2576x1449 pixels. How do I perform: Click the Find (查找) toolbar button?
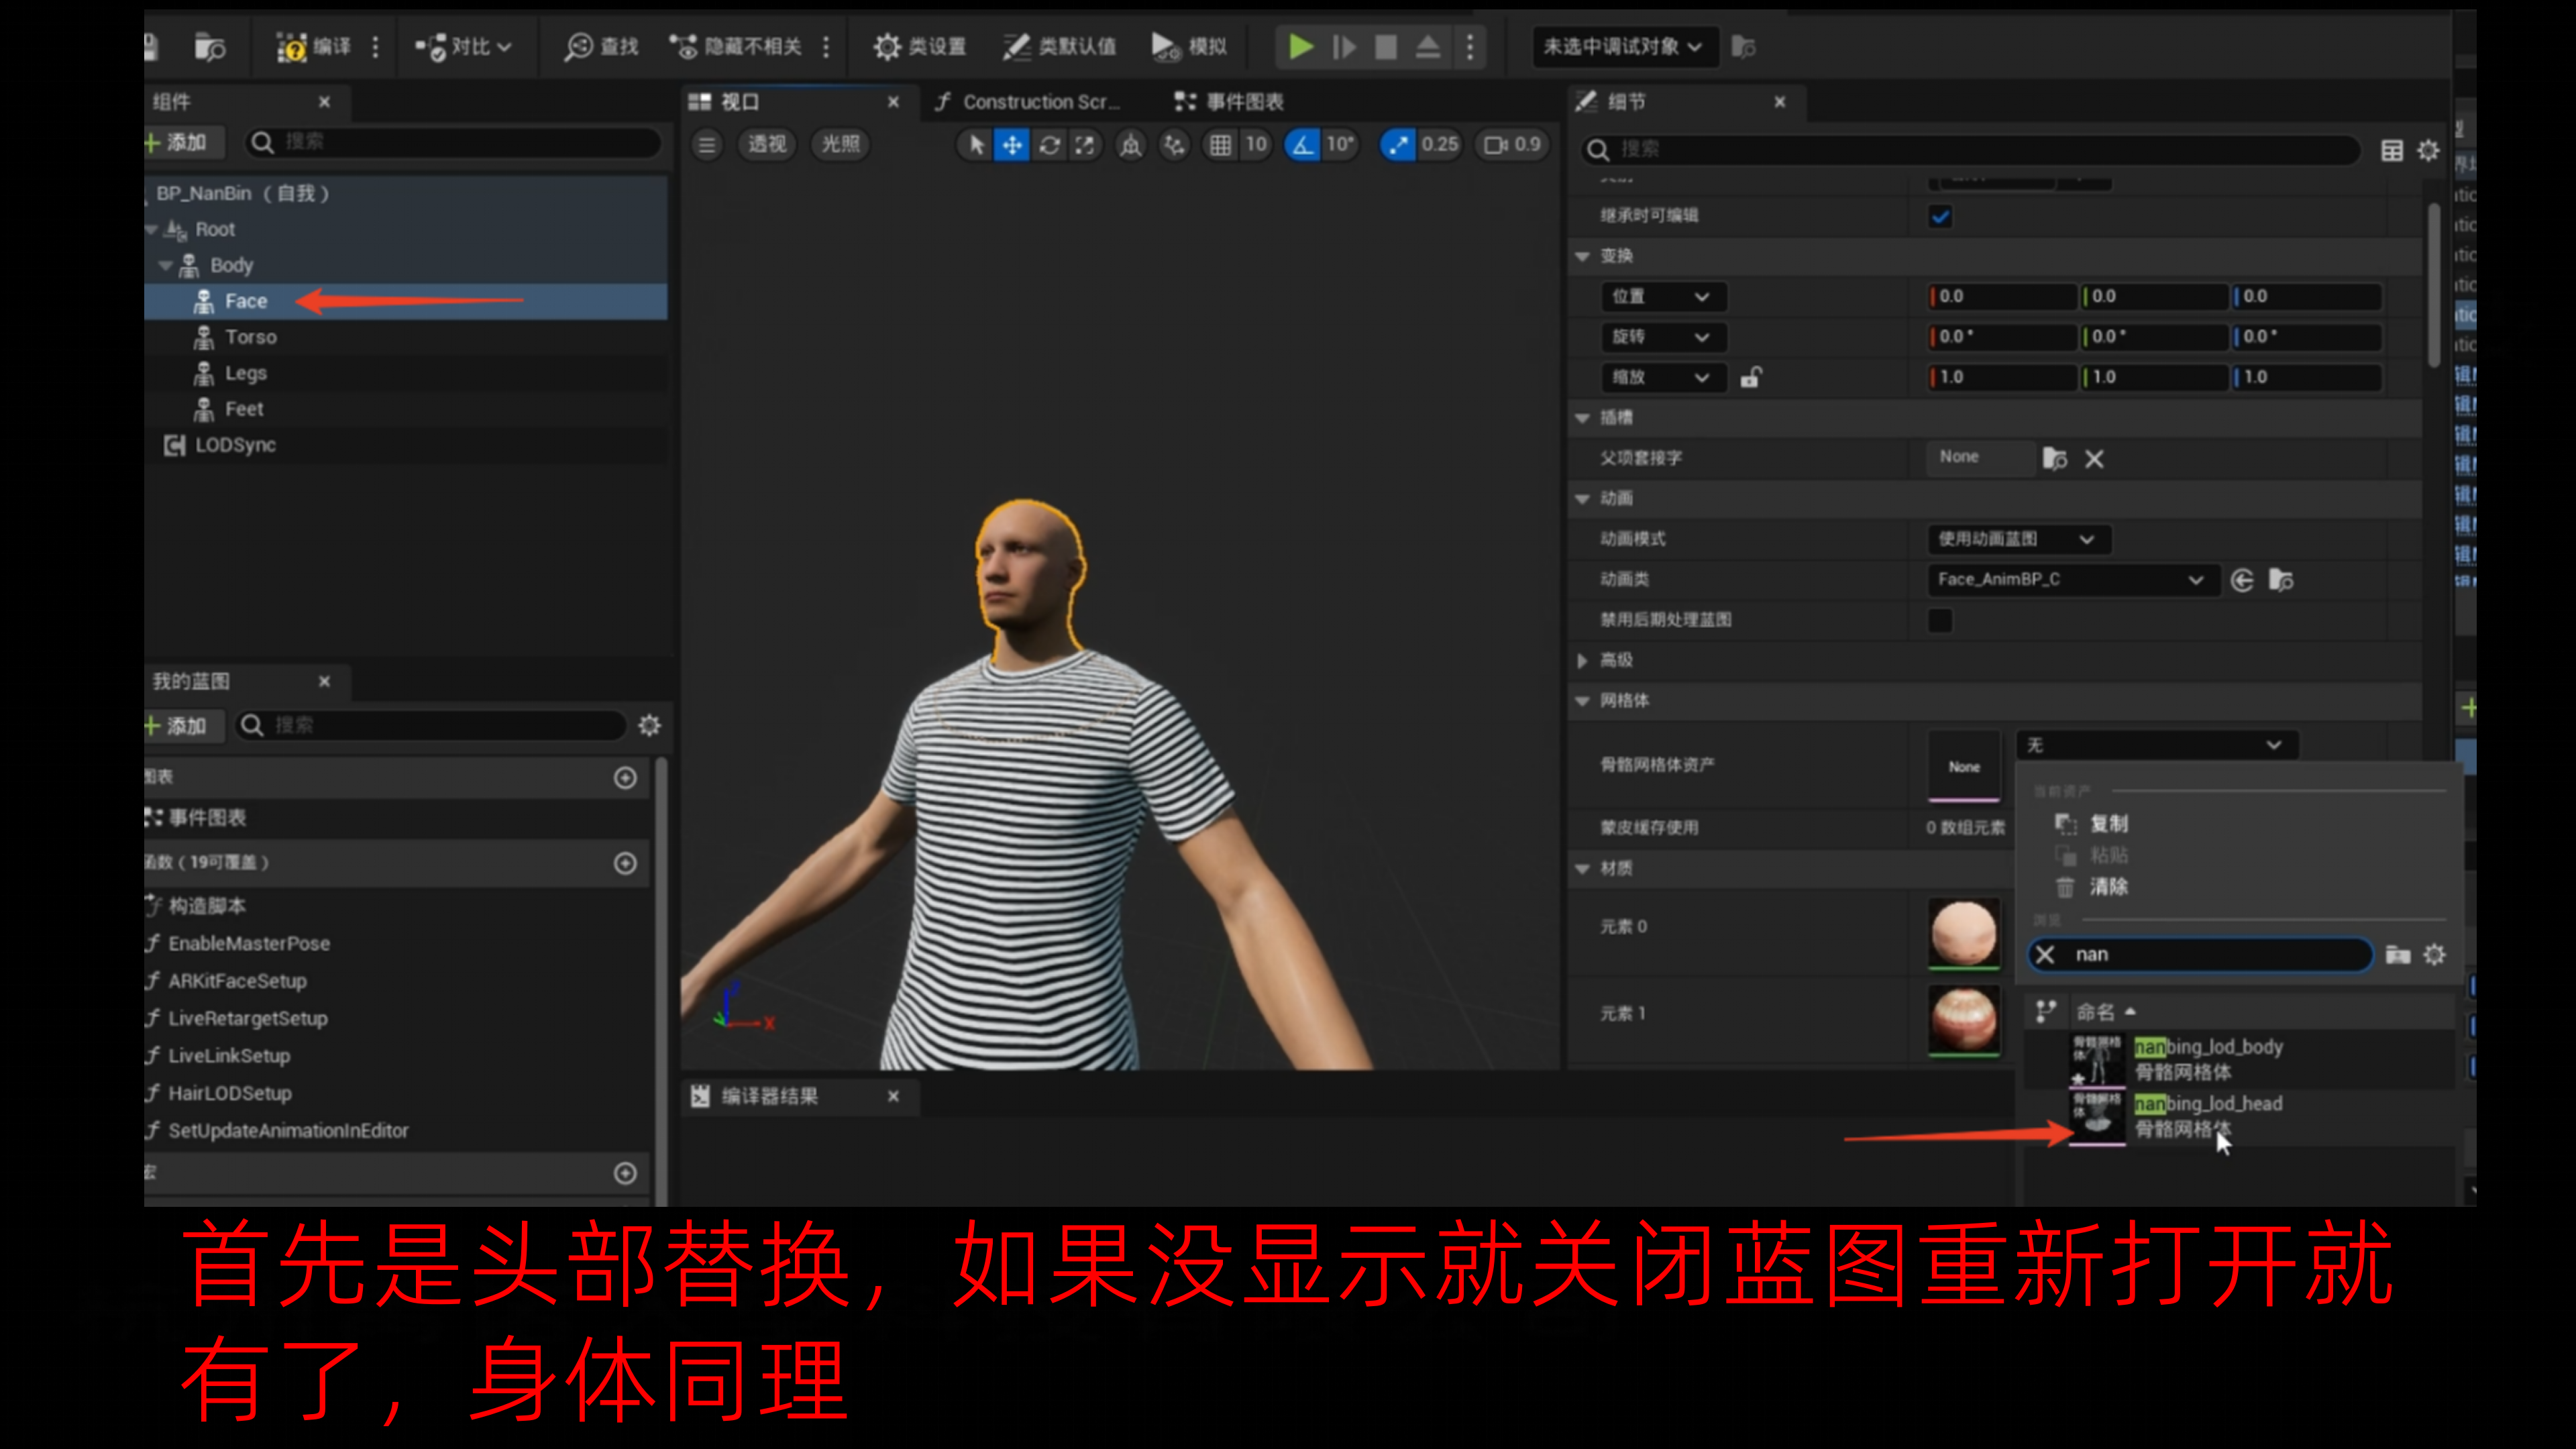pyautogui.click(x=602, y=46)
